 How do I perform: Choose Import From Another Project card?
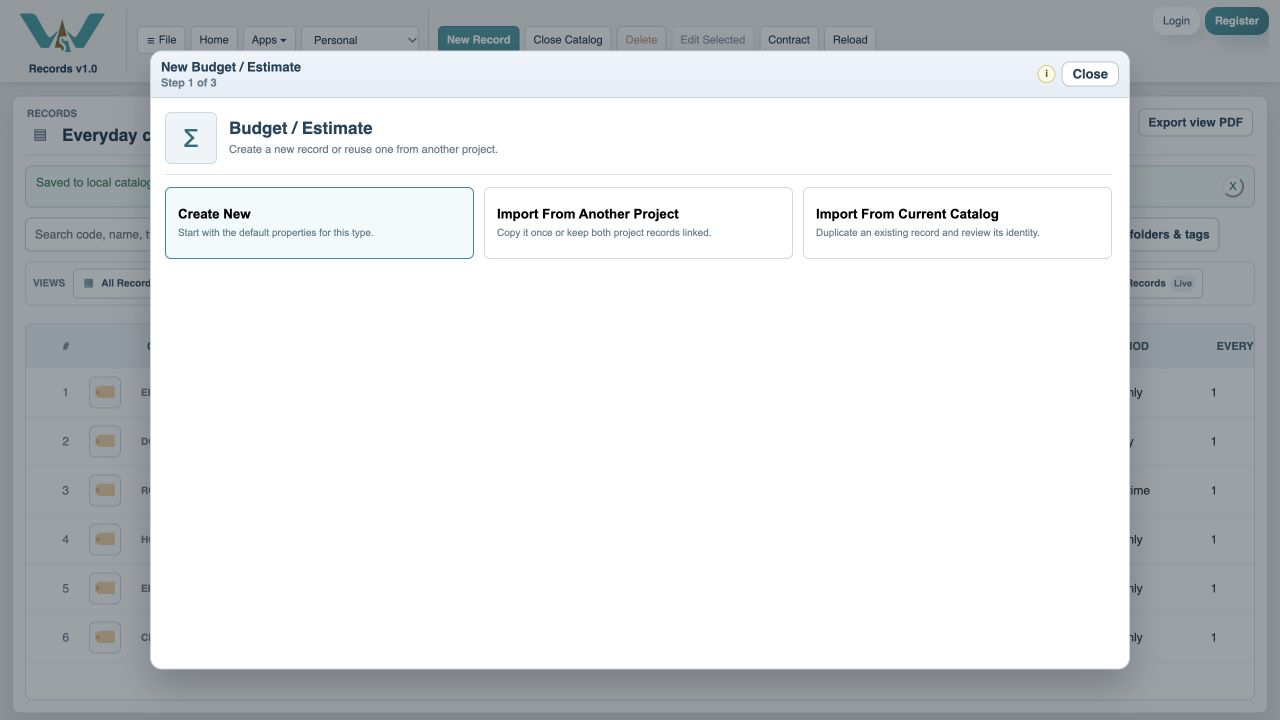coord(638,223)
